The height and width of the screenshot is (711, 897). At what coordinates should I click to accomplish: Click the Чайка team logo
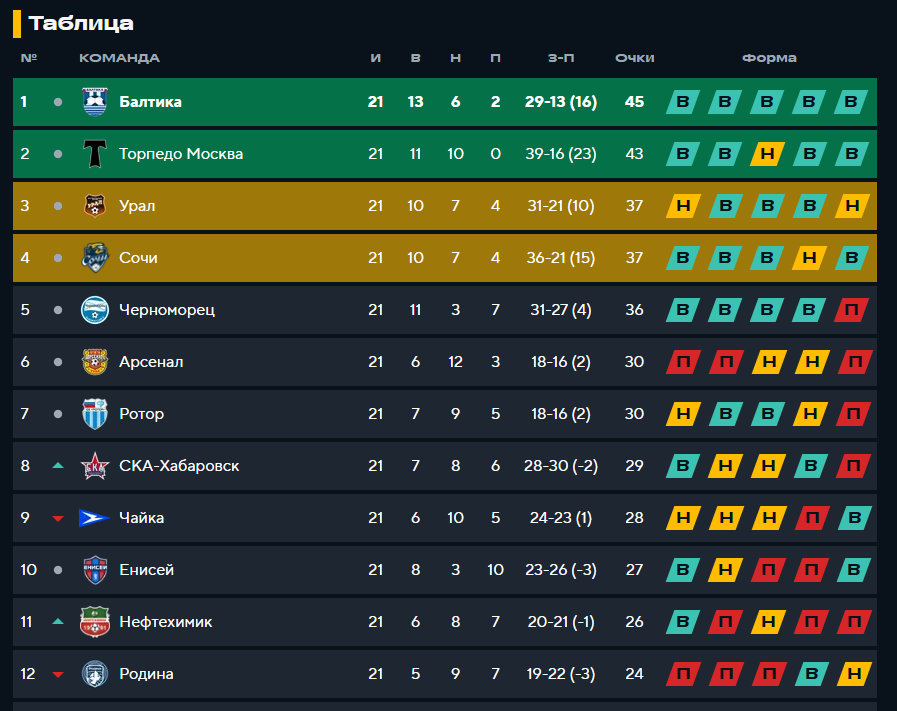[95, 518]
